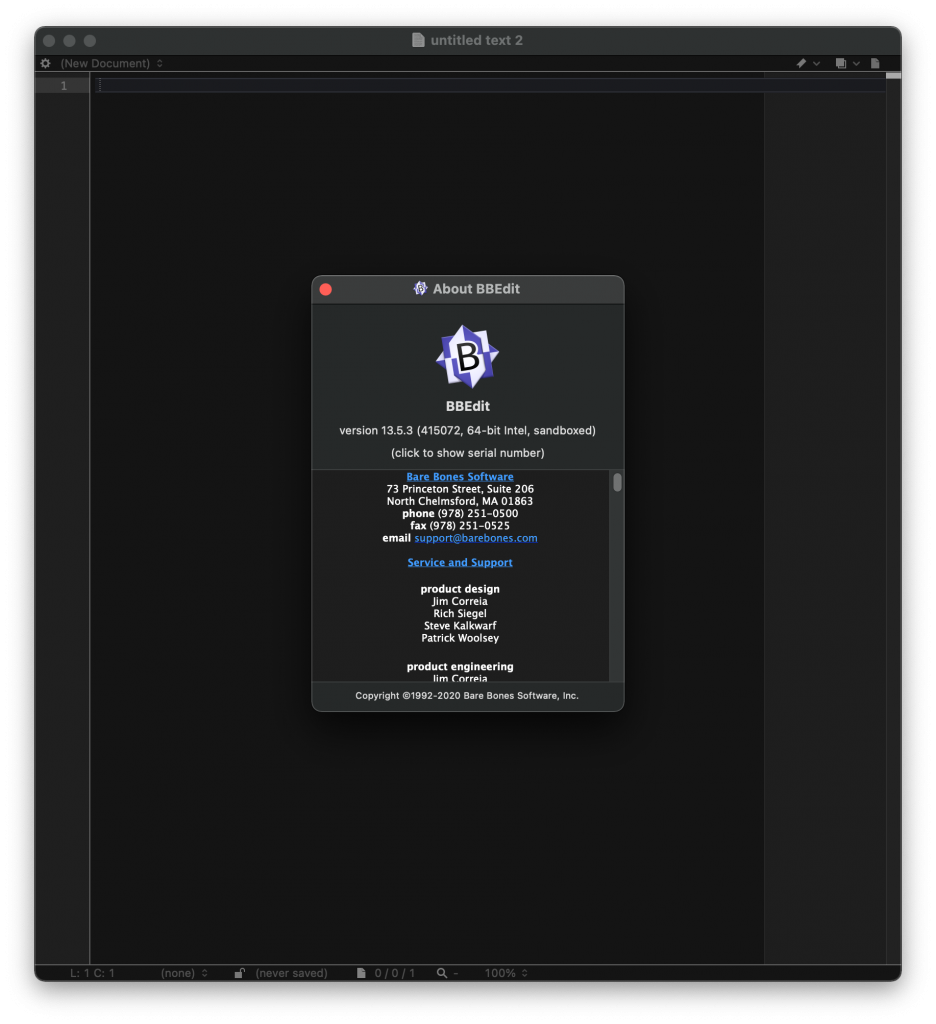Viewport: 936px width, 1024px height.
Task: Click the document proxy icon beside window title
Action: pos(418,40)
